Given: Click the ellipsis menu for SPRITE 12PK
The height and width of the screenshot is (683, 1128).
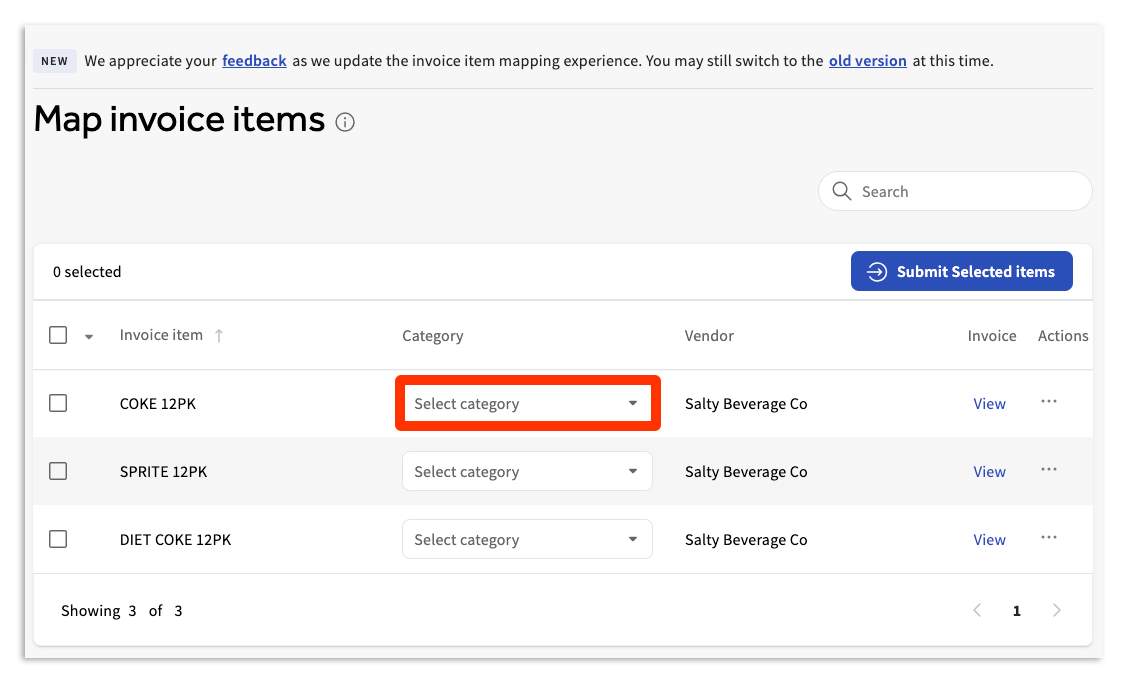Looking at the screenshot, I should [x=1048, y=471].
